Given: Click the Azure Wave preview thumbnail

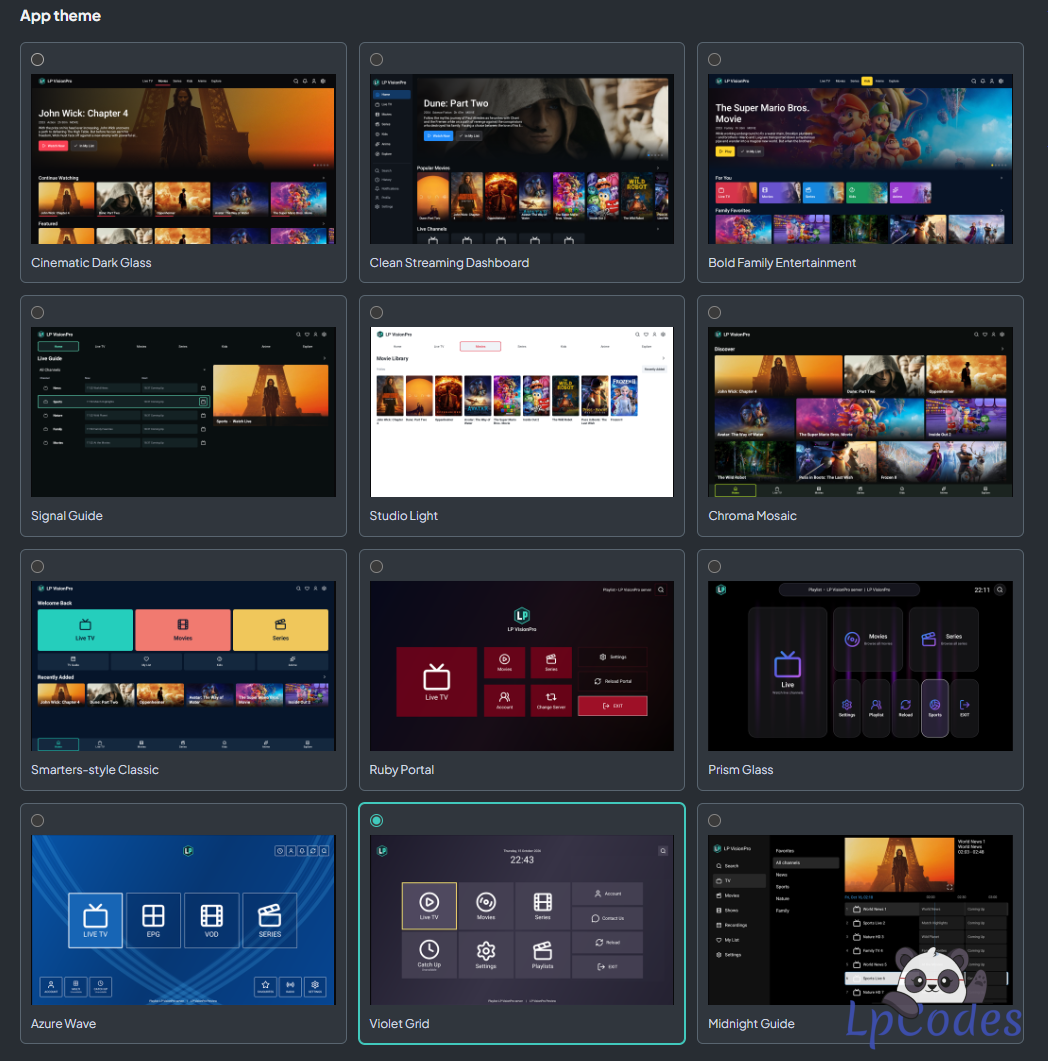Looking at the screenshot, I should click(183, 920).
